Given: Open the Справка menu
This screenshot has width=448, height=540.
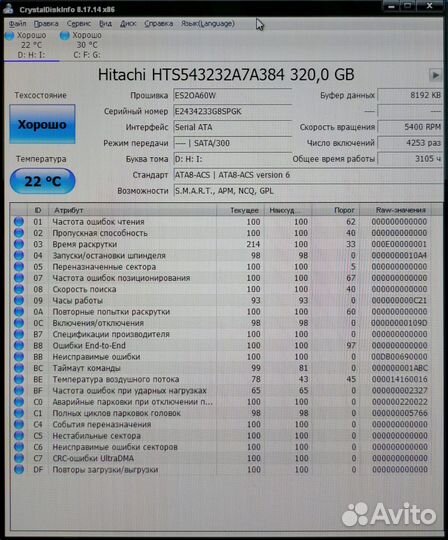Looking at the screenshot, I should coord(158,24).
